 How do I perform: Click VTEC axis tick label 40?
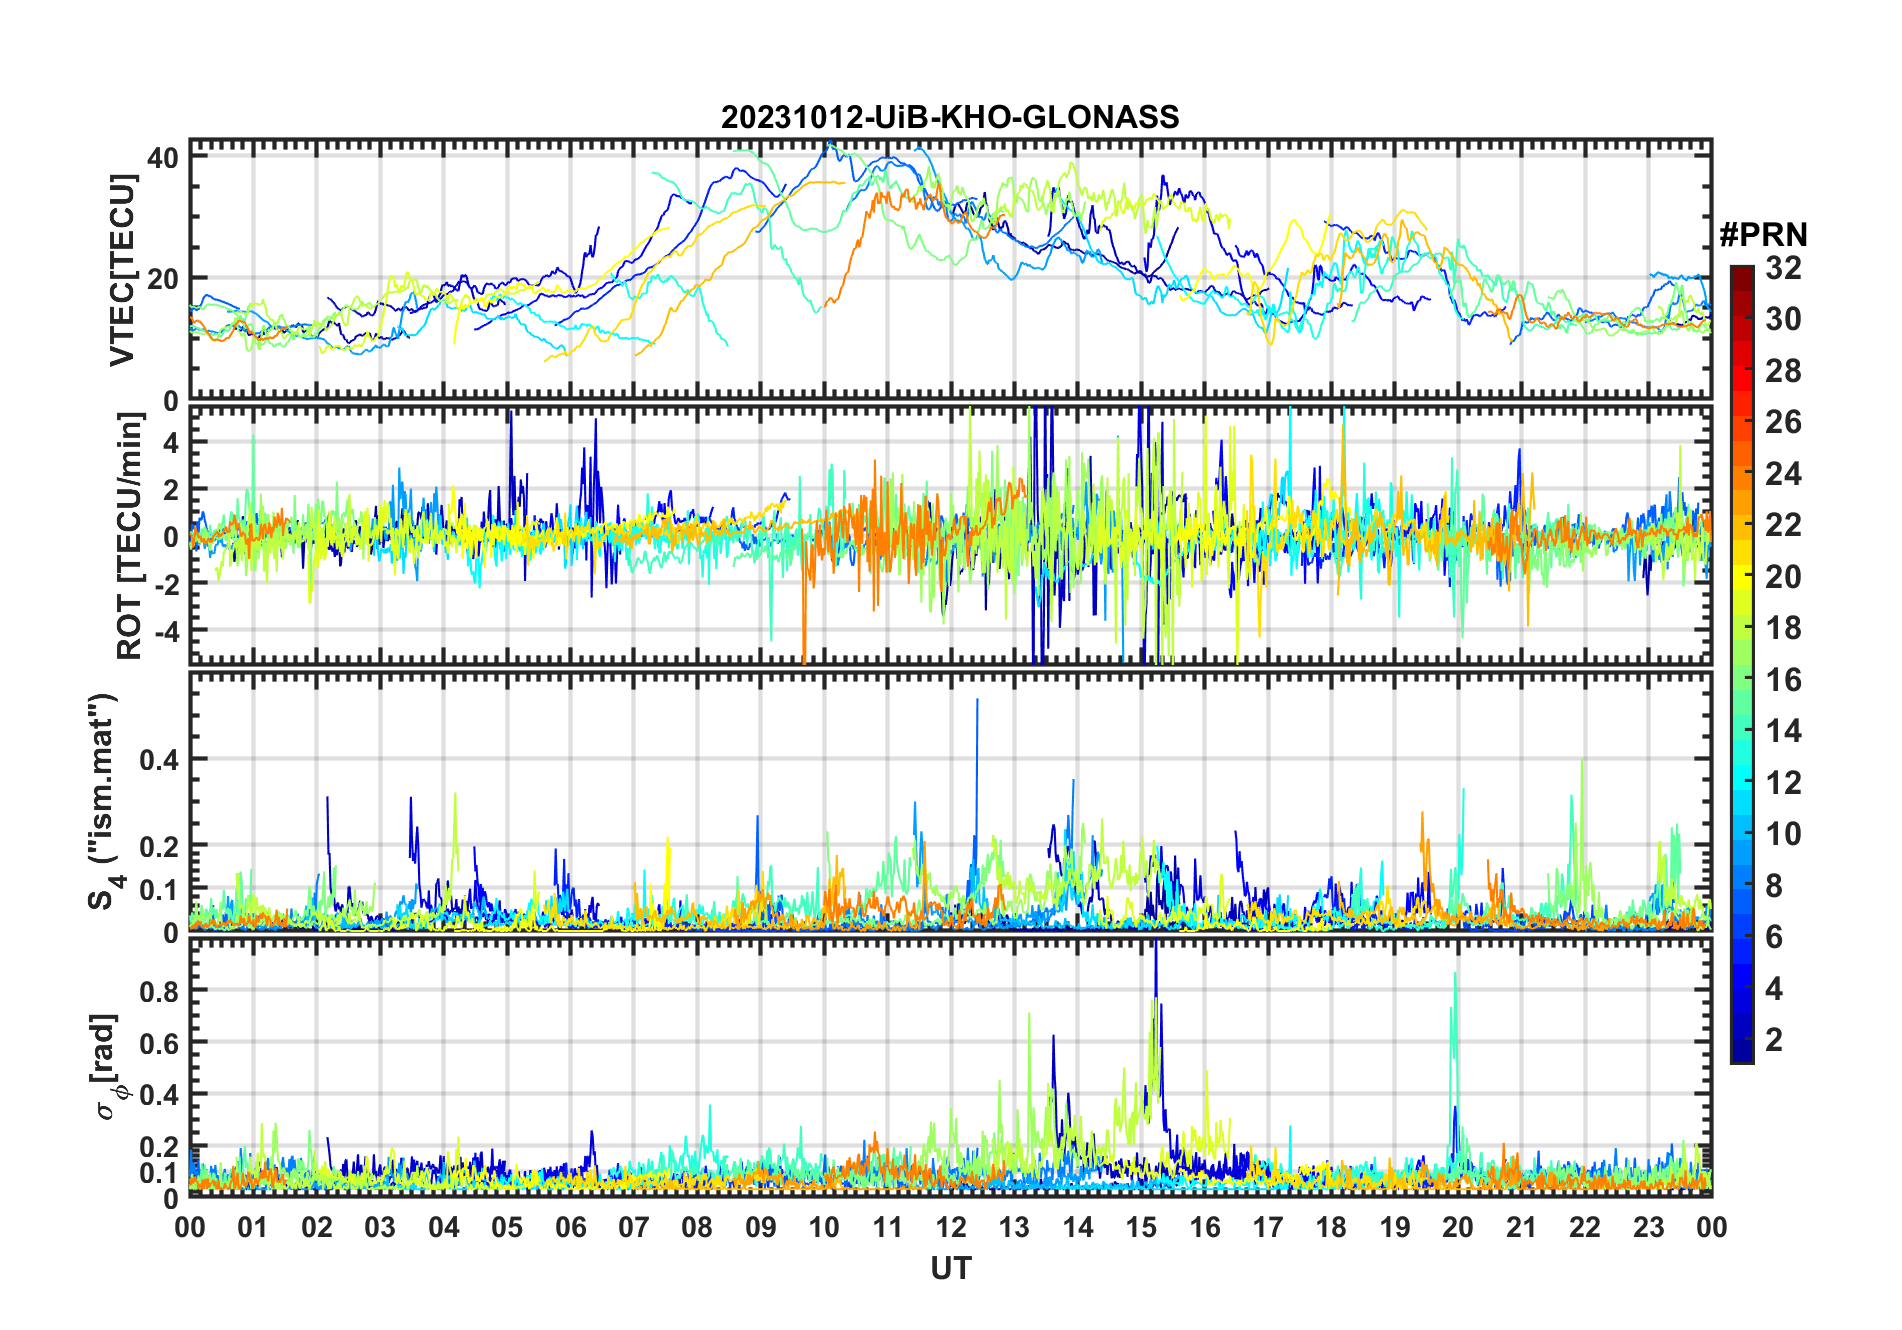point(163,158)
